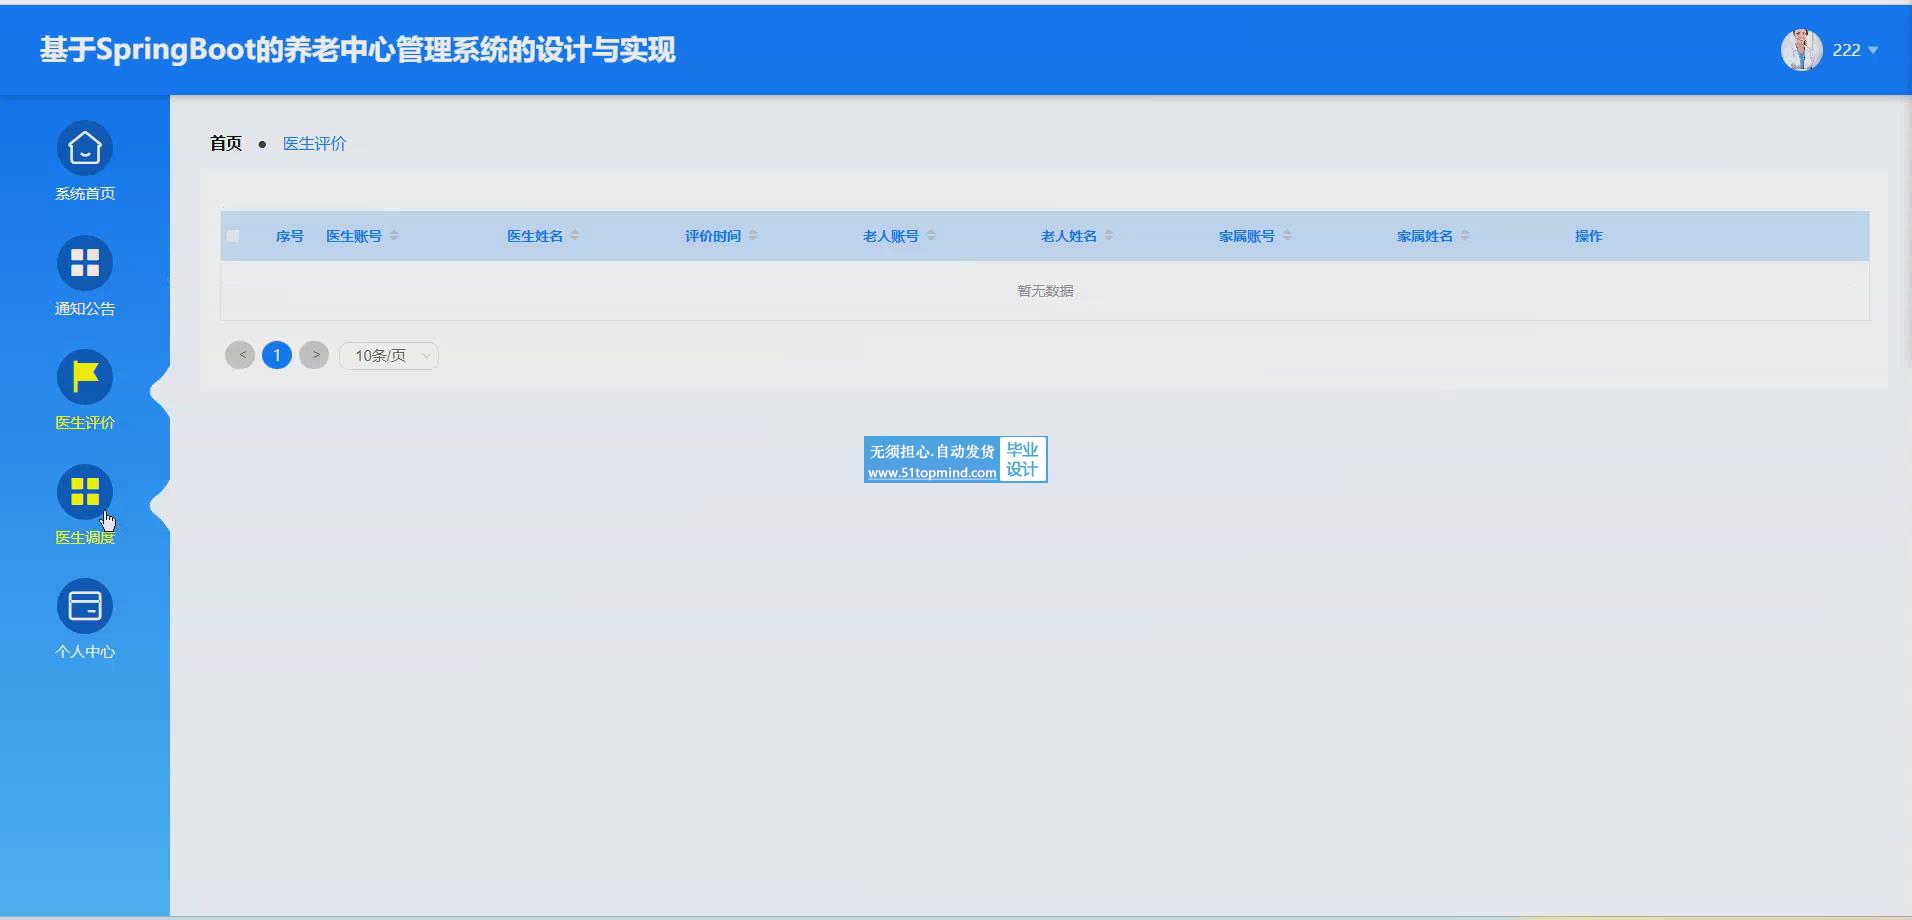The height and width of the screenshot is (920, 1912).
Task: Click the 51topmind watermark banner
Action: click(955, 460)
